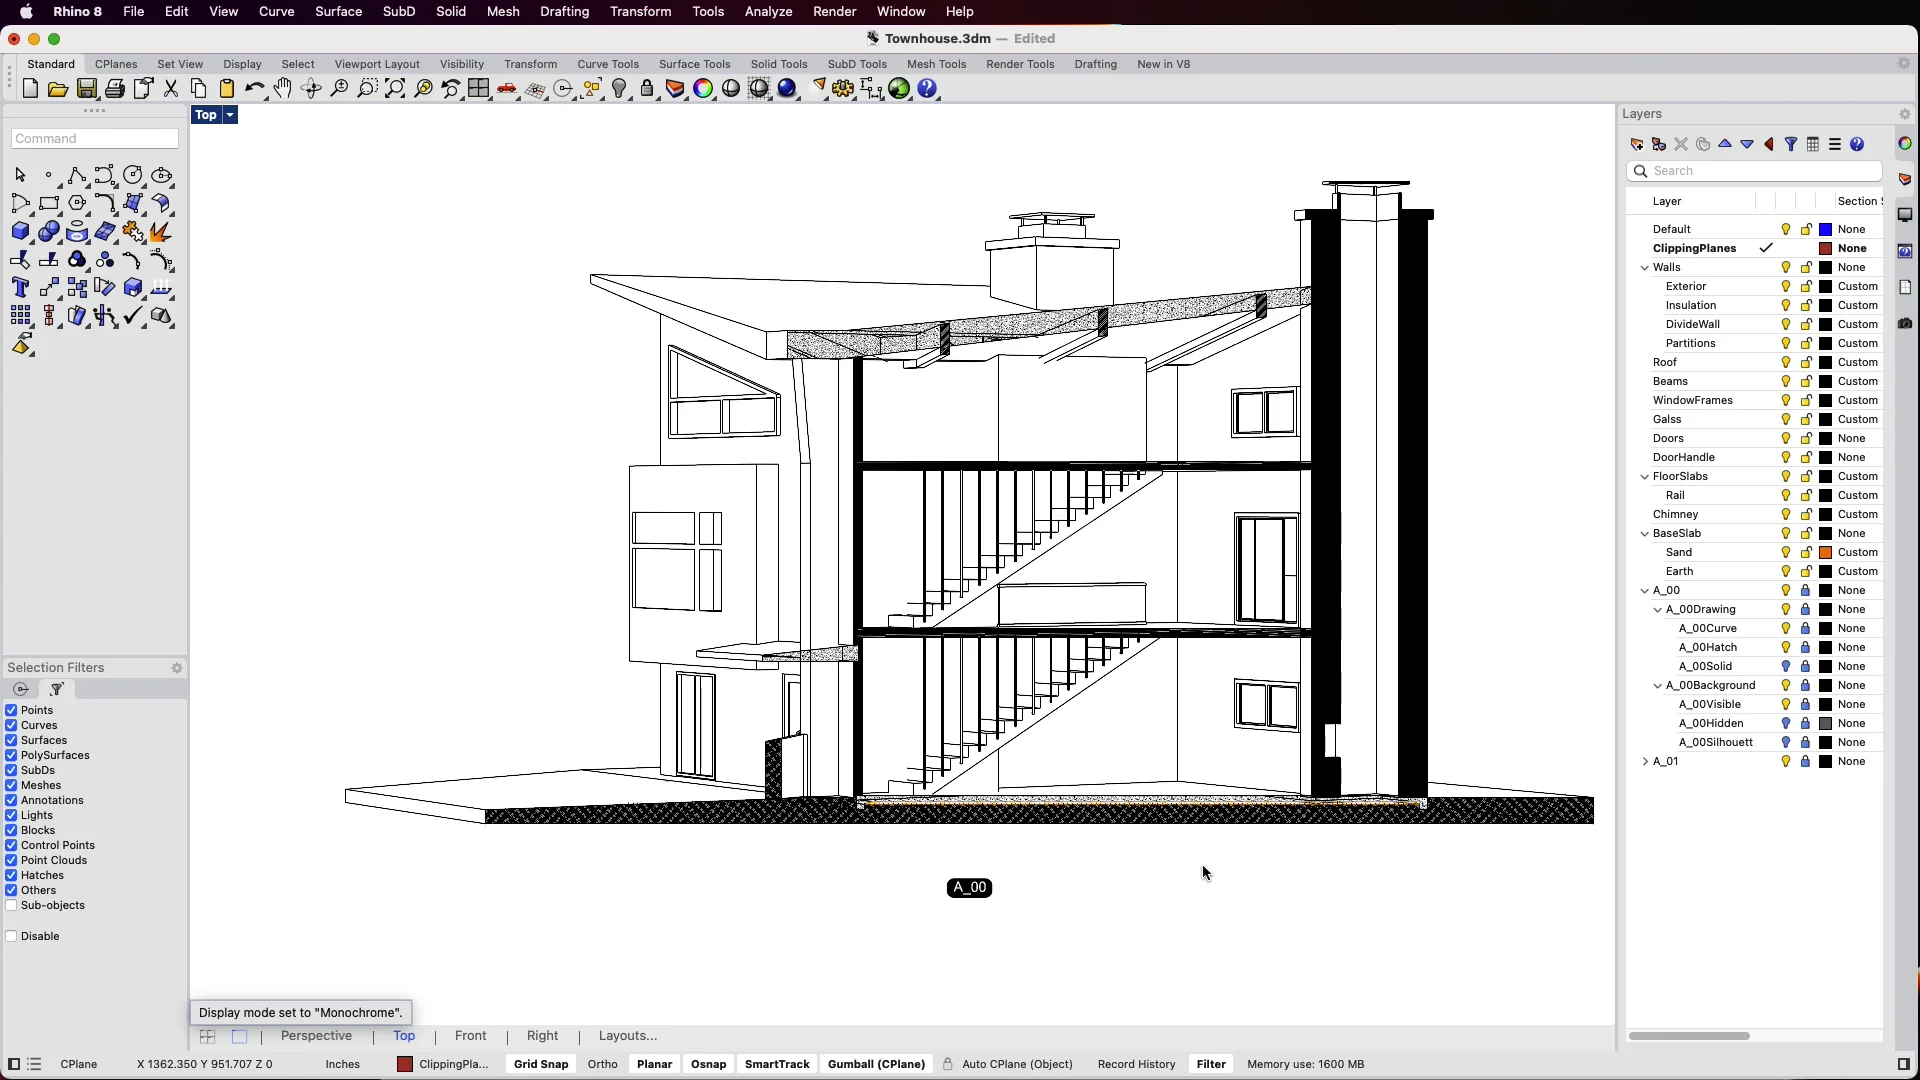The image size is (1920, 1080).
Task: Click the Print toolbar icon
Action: coord(115,89)
